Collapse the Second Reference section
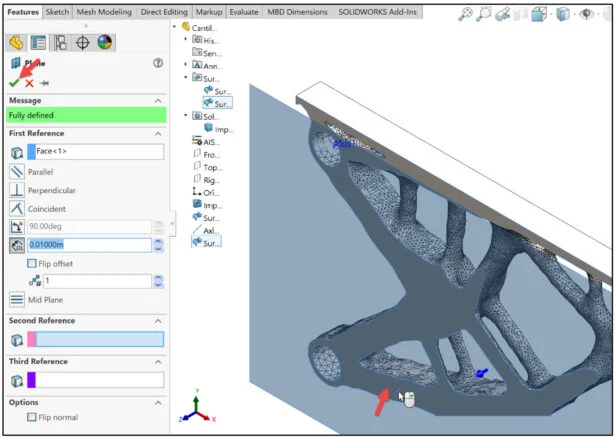The height and width of the screenshot is (437, 615). click(157, 321)
